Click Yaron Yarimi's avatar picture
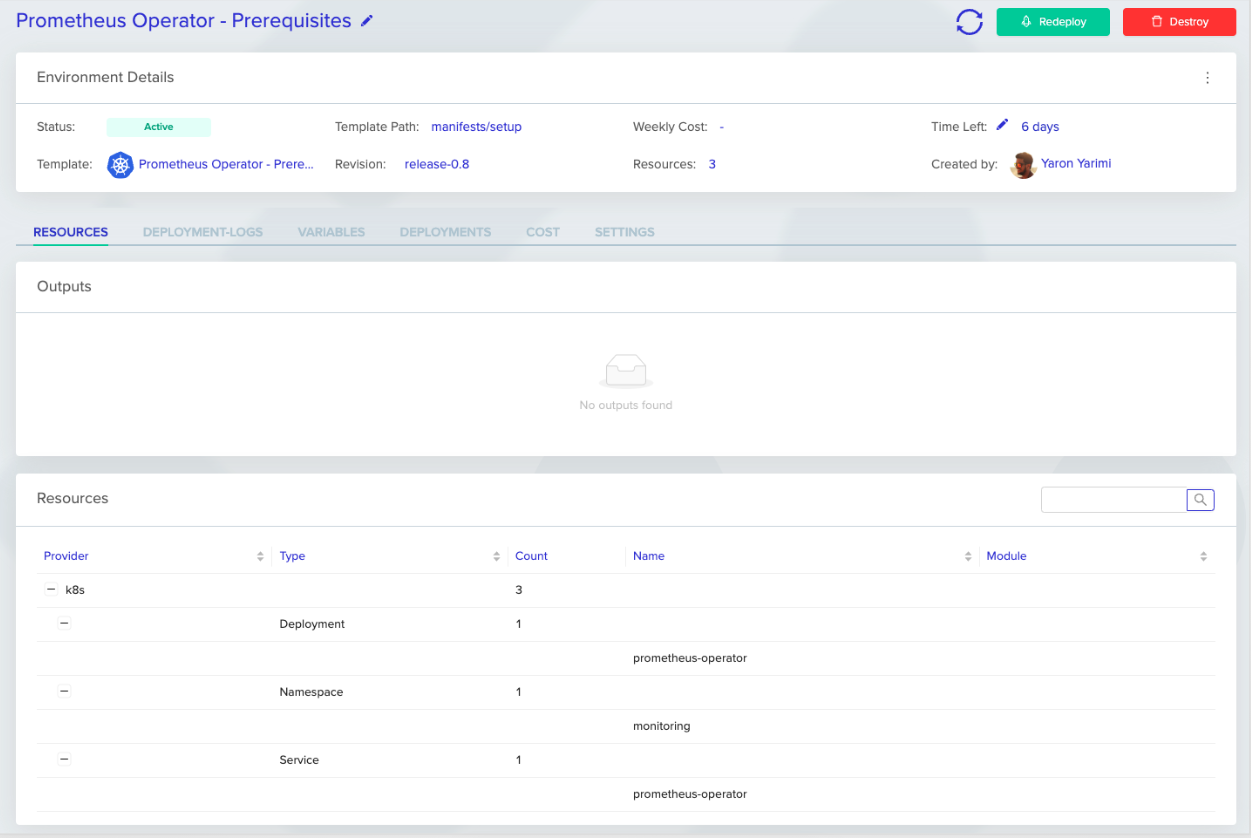Image resolution: width=1251 pixels, height=838 pixels. (1023, 165)
